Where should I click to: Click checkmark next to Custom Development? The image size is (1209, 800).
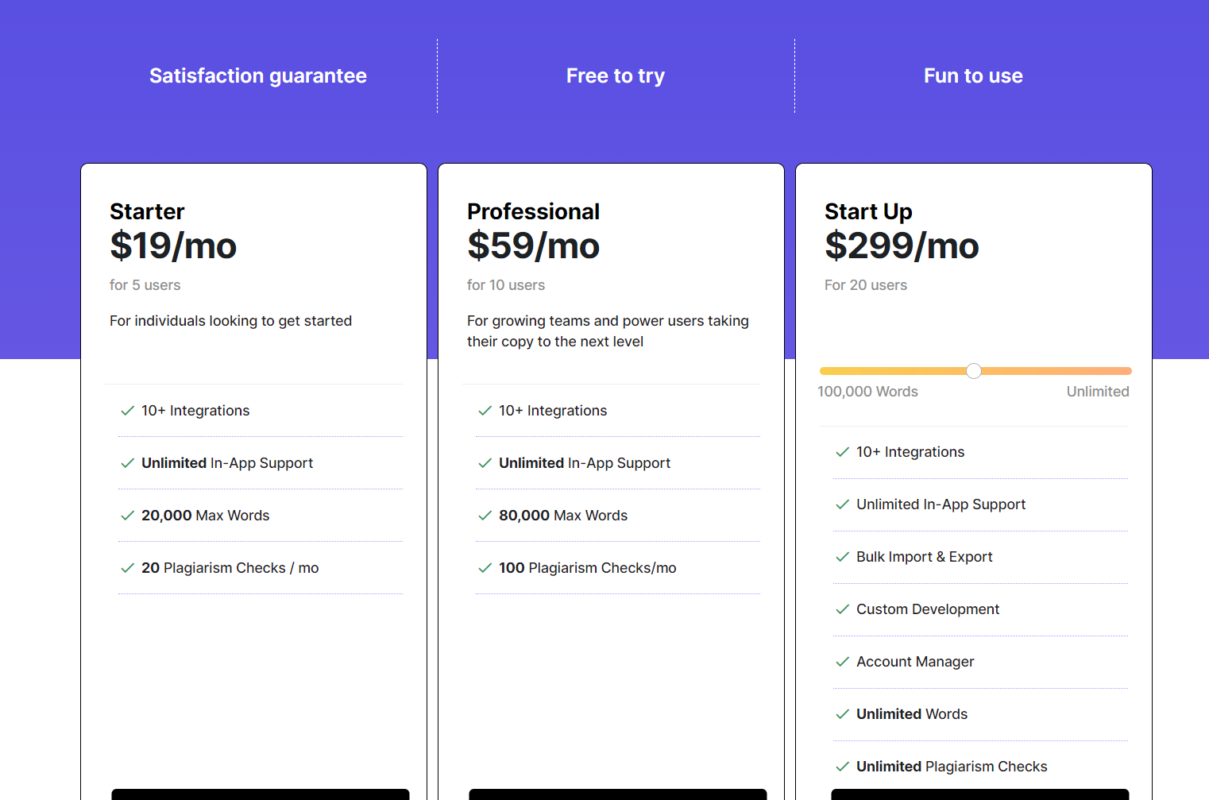[842, 609]
